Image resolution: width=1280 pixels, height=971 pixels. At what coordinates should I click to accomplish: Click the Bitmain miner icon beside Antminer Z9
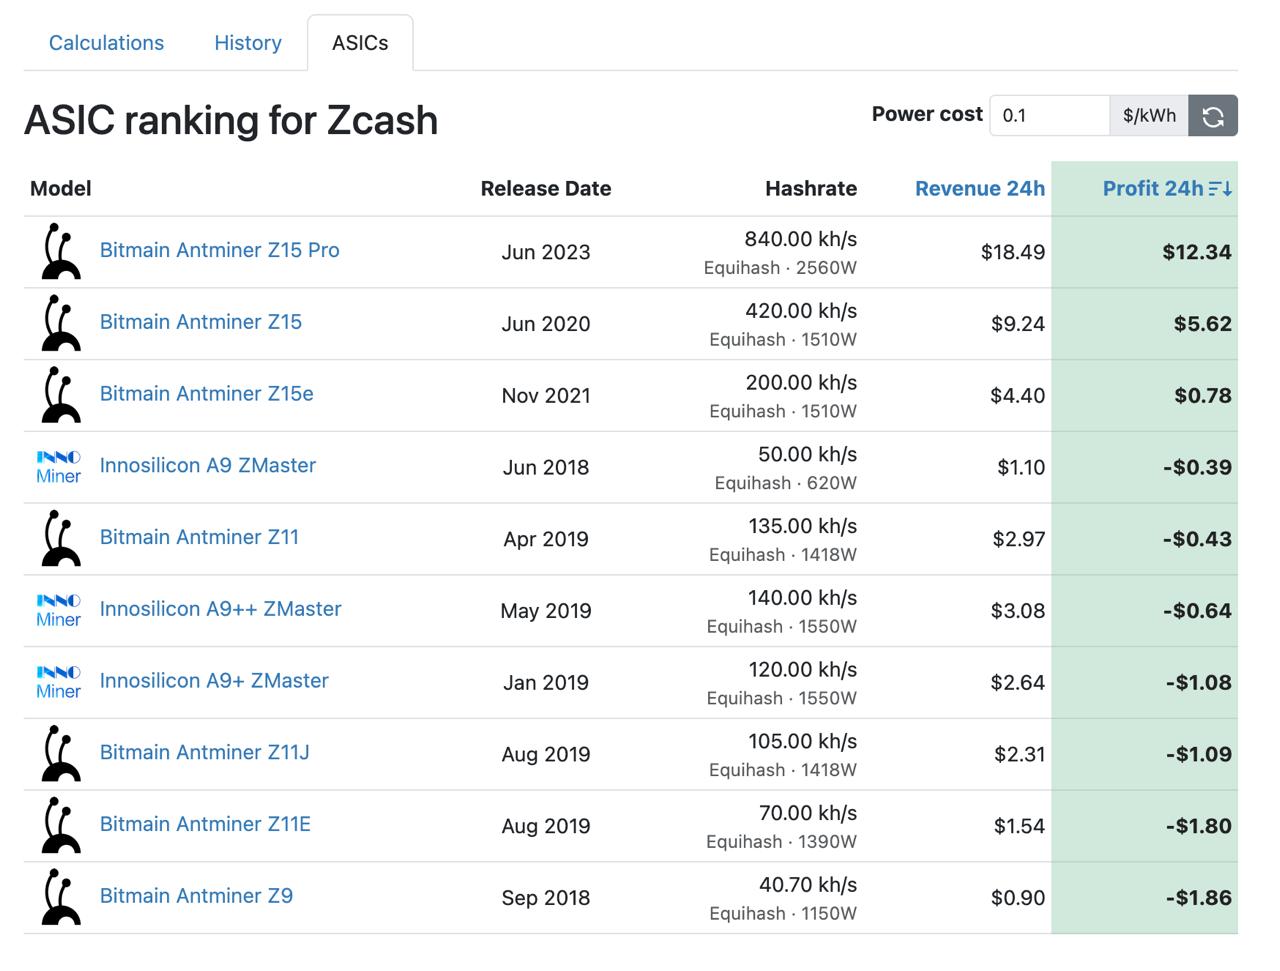click(58, 896)
